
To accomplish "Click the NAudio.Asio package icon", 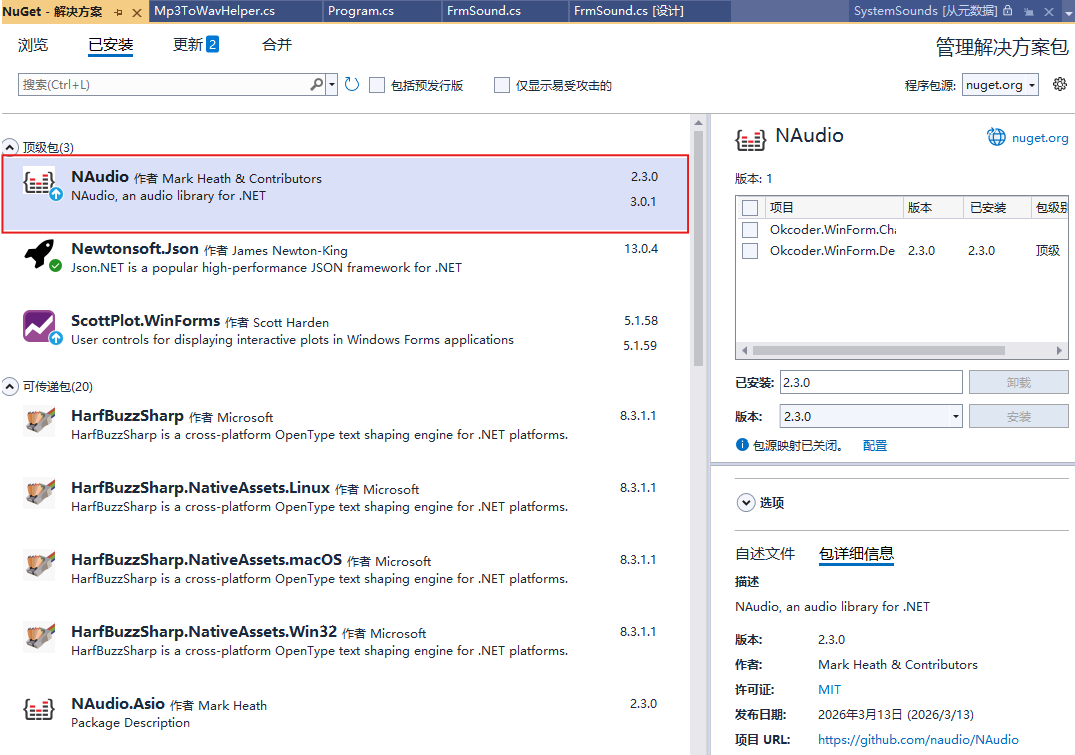I will [x=39, y=709].
